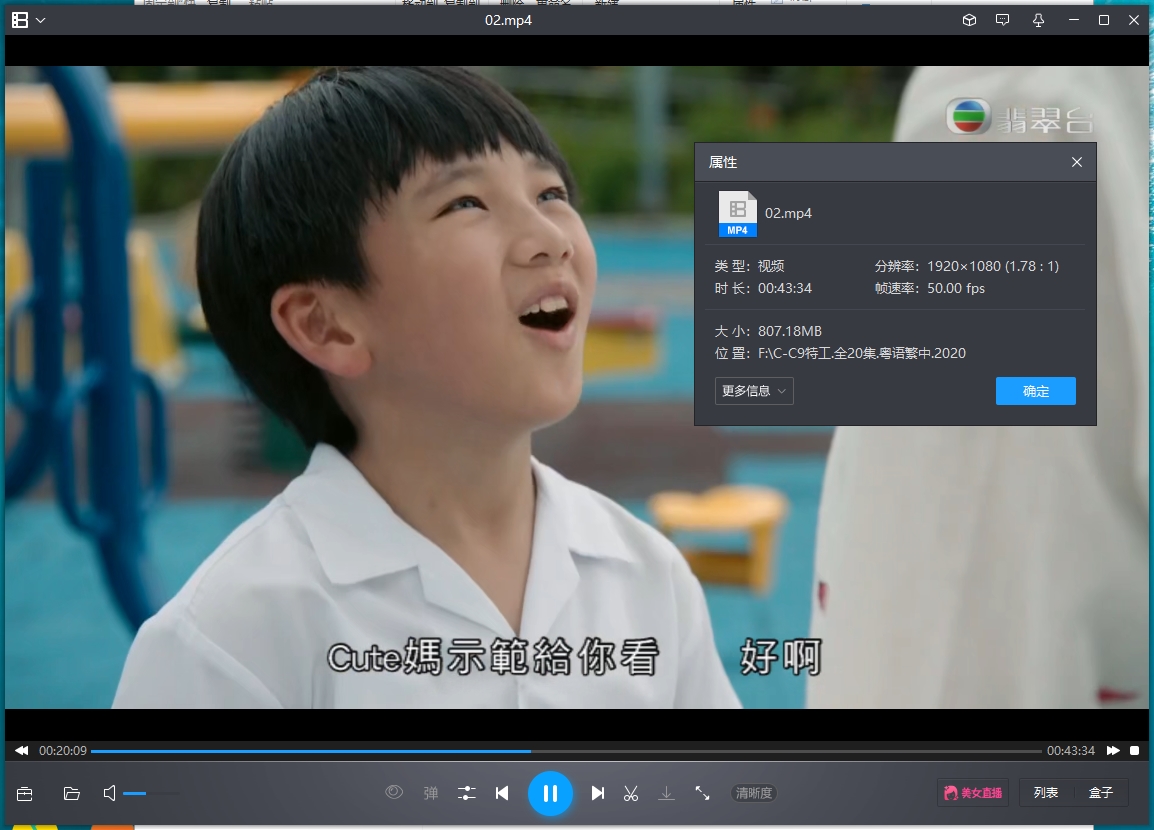Click the 02.mp4 filename in properties
This screenshot has width=1154, height=830.
[x=788, y=213]
